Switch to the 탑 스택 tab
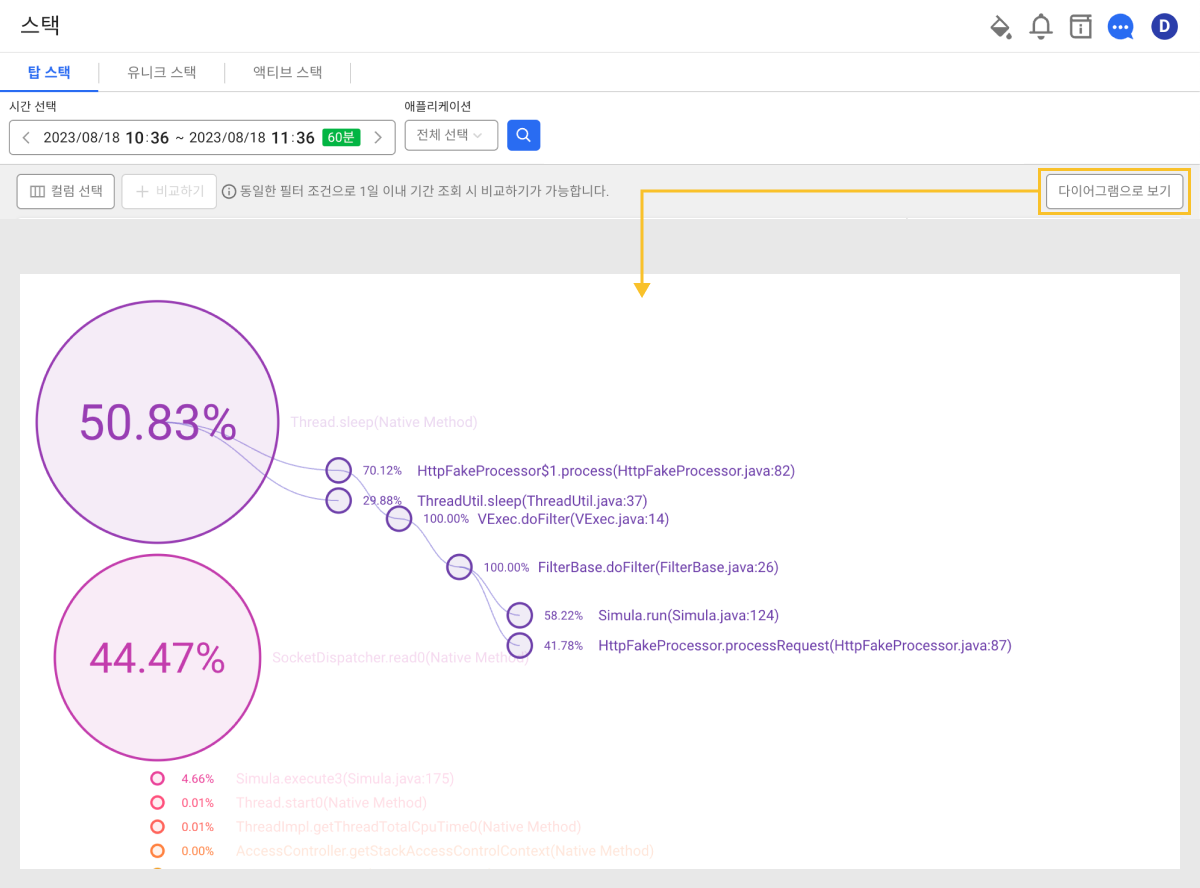This screenshot has height=888, width=1200. (51, 72)
